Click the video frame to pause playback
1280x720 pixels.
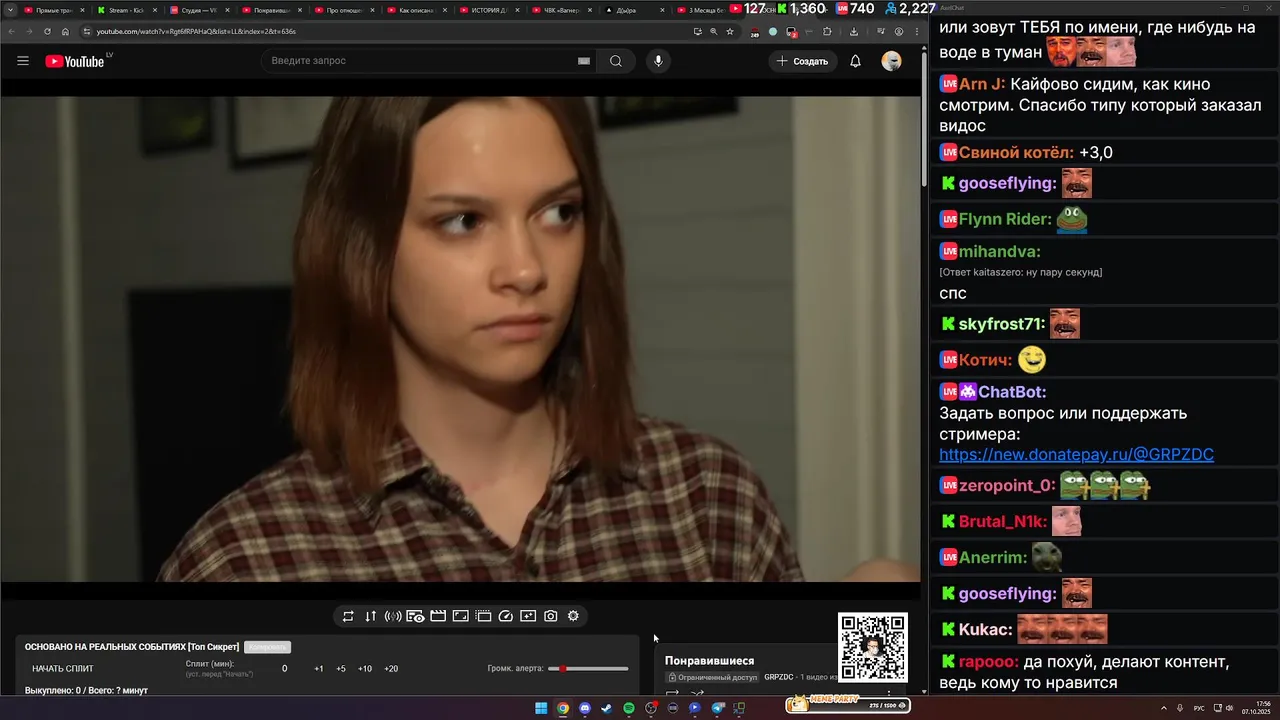[x=460, y=339]
